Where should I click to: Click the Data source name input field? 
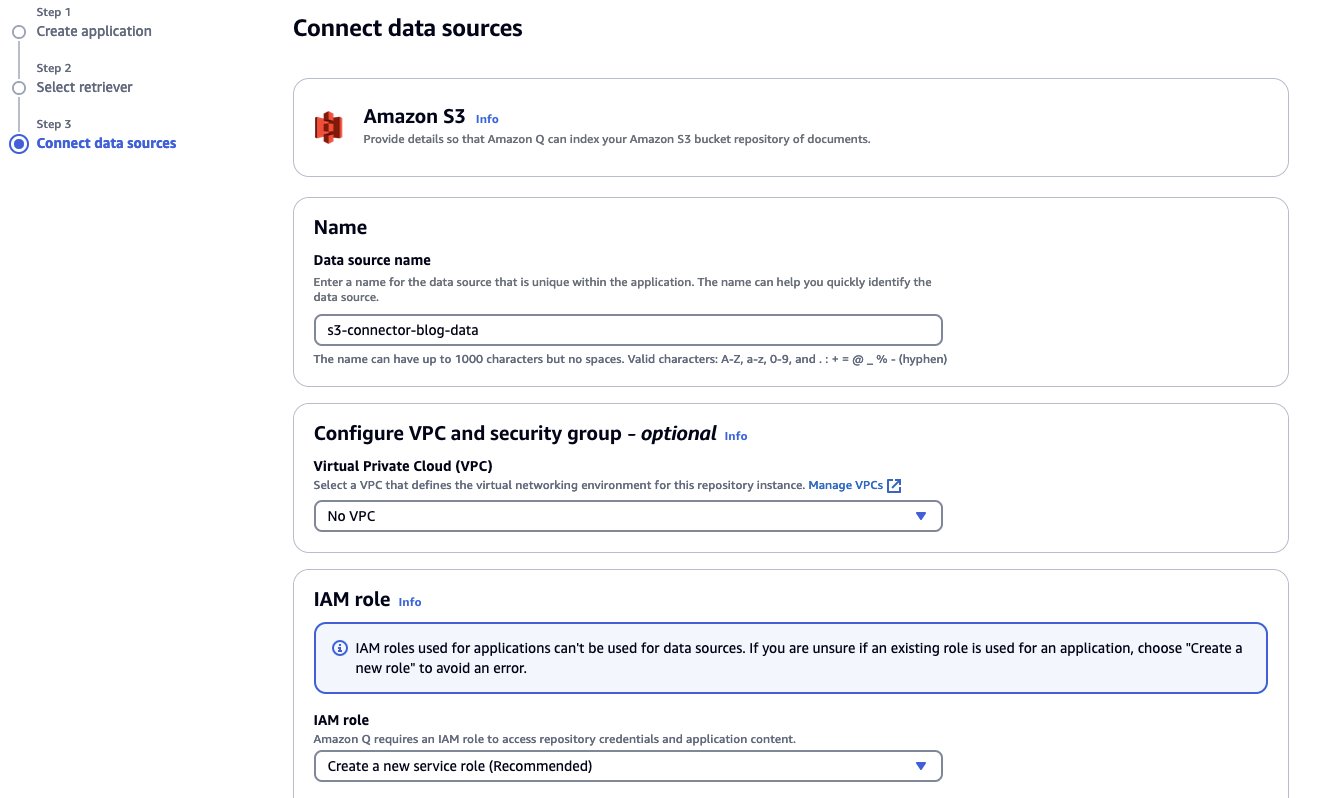pos(628,330)
